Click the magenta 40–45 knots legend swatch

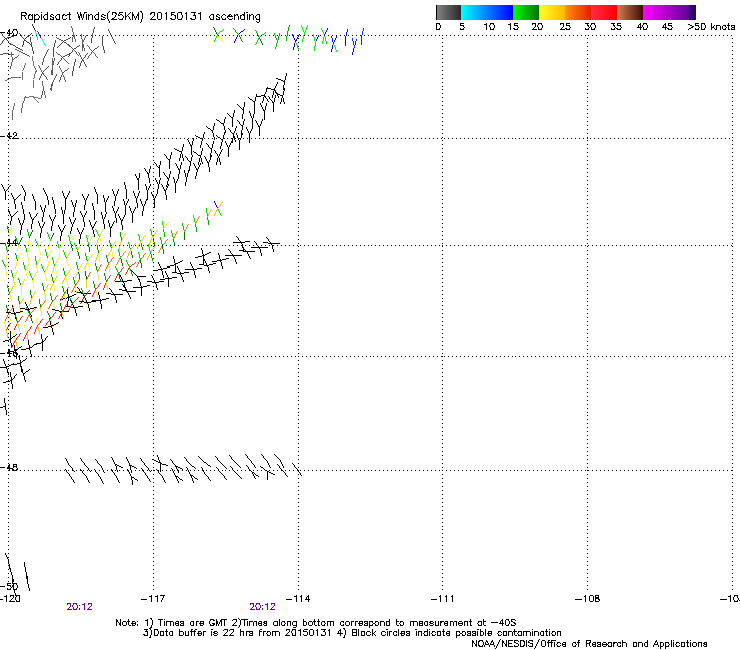[x=656, y=12]
